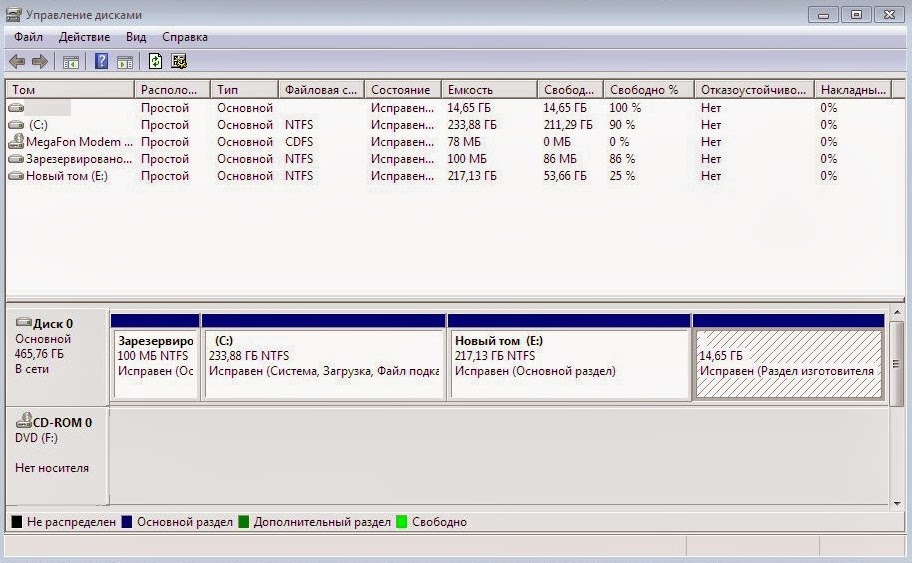Click the Back arrow toolbar icon
Viewport: 912px width, 563px height.
[x=16, y=62]
